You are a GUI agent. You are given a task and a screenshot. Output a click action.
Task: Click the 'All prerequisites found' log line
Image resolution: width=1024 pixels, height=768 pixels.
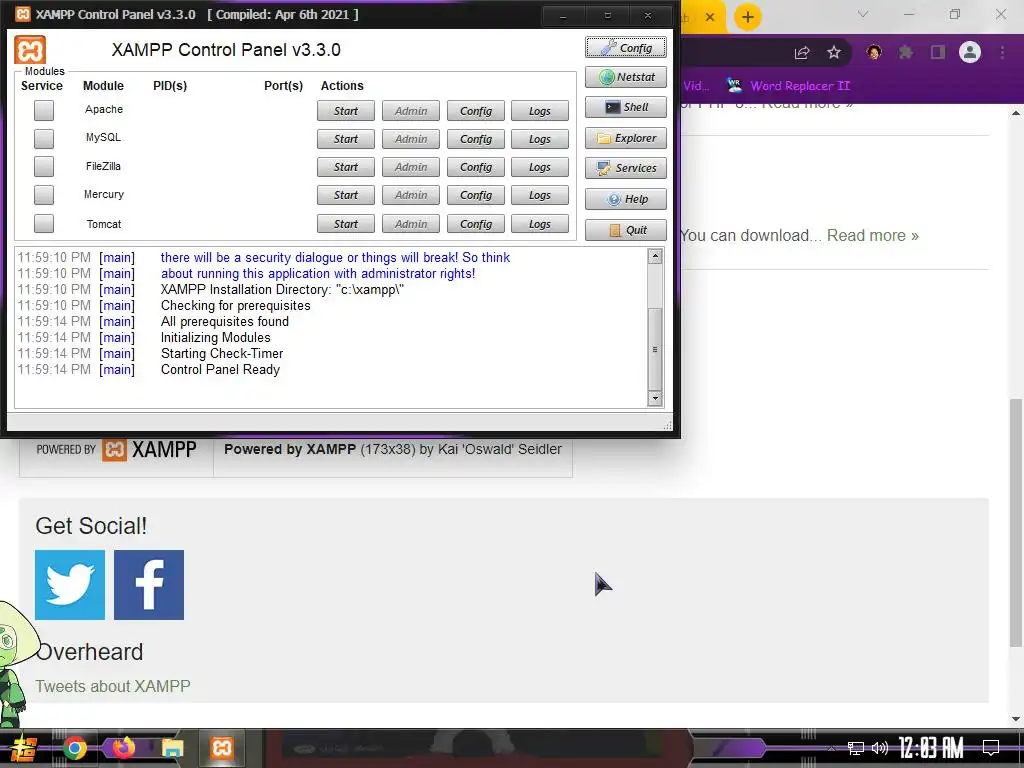click(x=225, y=321)
